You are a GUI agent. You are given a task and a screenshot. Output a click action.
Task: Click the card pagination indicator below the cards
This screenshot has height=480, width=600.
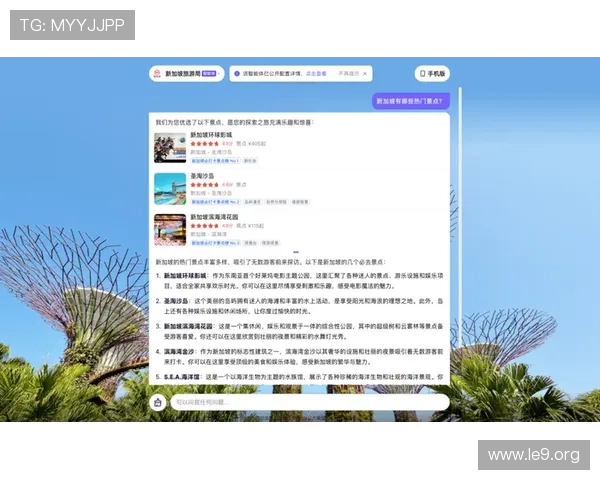(296, 252)
